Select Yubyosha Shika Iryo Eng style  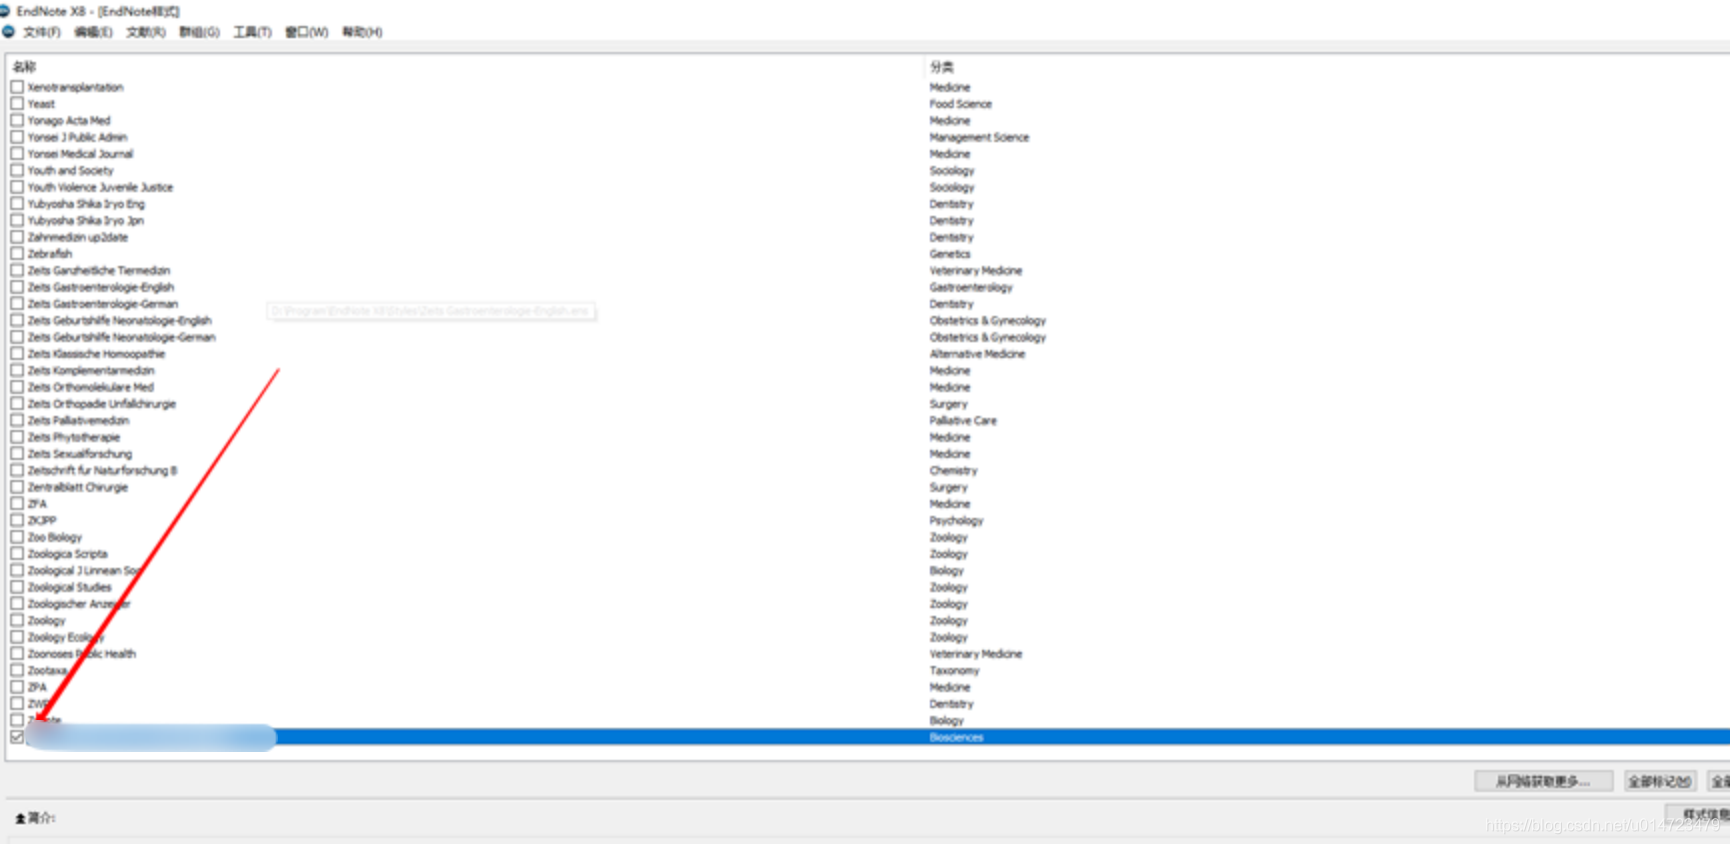(x=86, y=204)
